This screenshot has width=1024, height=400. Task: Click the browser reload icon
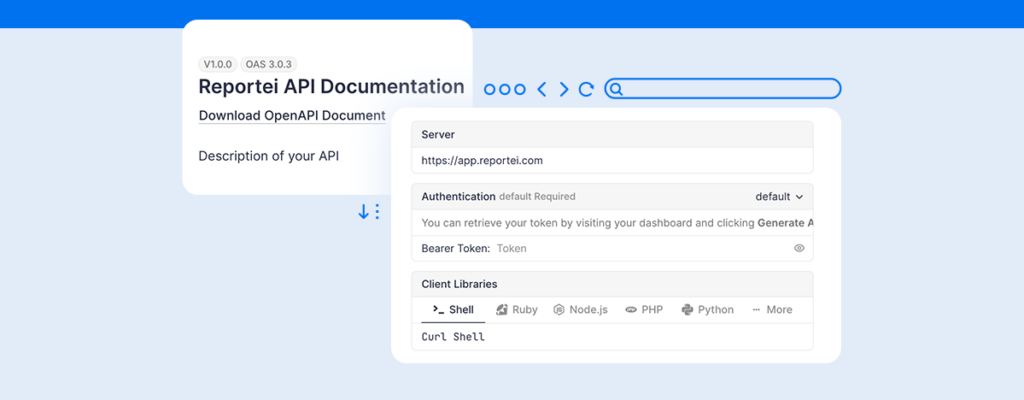coord(586,89)
